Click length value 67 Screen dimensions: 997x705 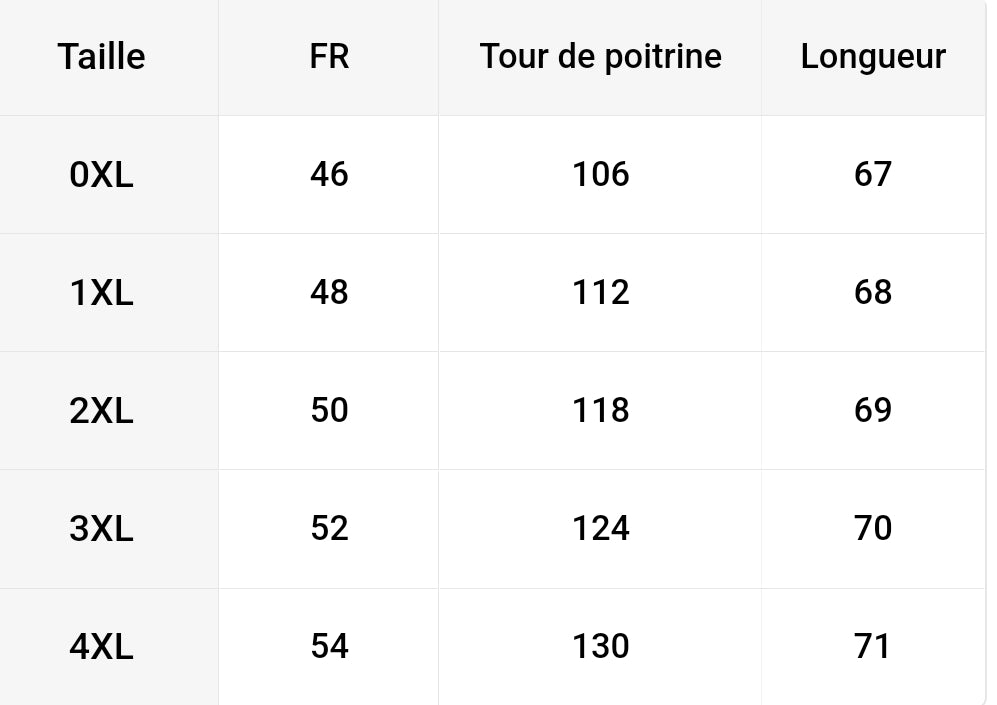(x=873, y=174)
